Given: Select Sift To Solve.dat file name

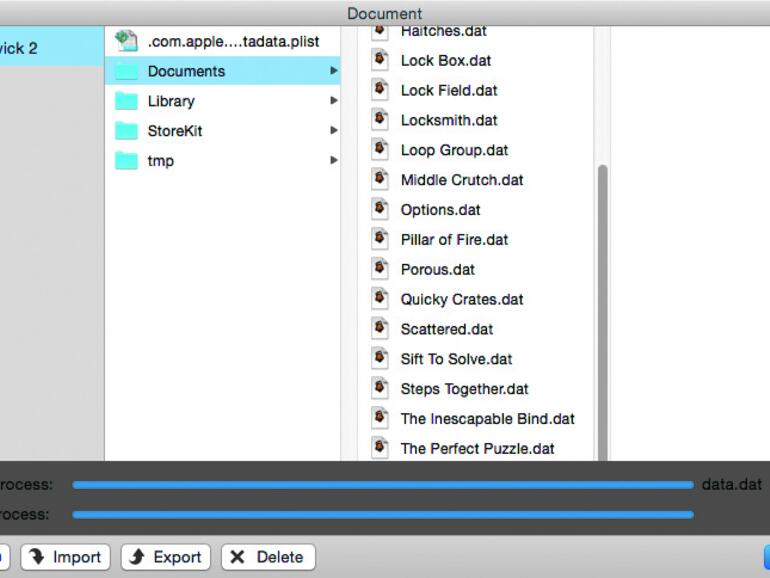Looking at the screenshot, I should click(x=456, y=359).
